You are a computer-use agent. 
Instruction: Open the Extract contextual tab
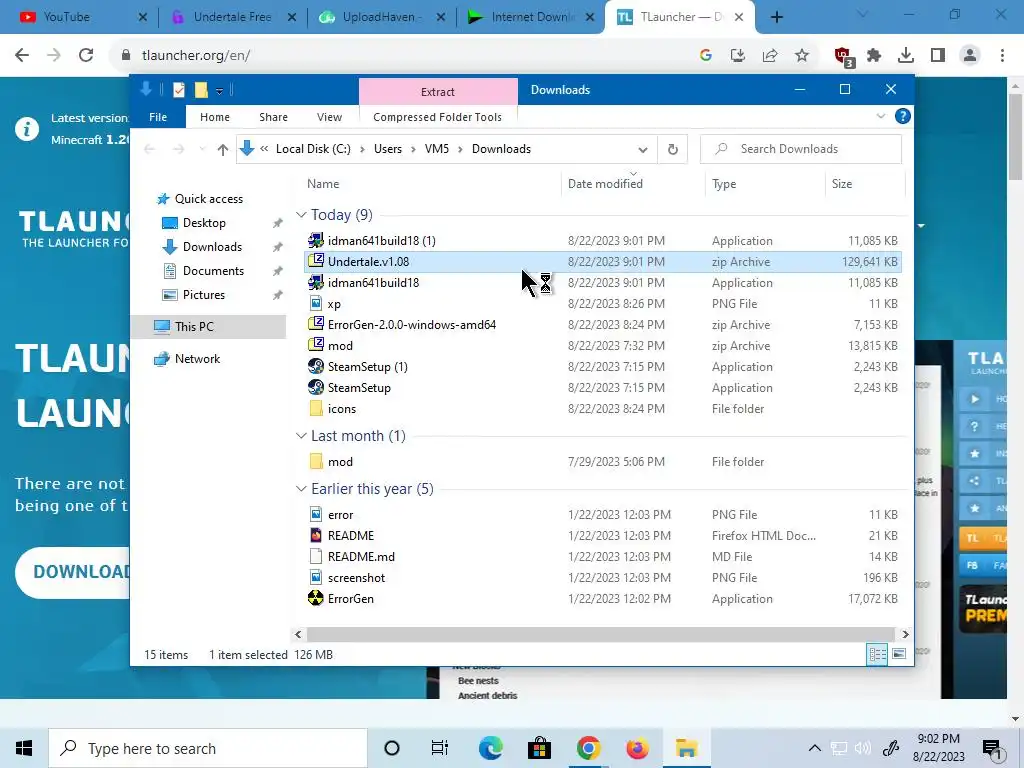[x=438, y=91]
